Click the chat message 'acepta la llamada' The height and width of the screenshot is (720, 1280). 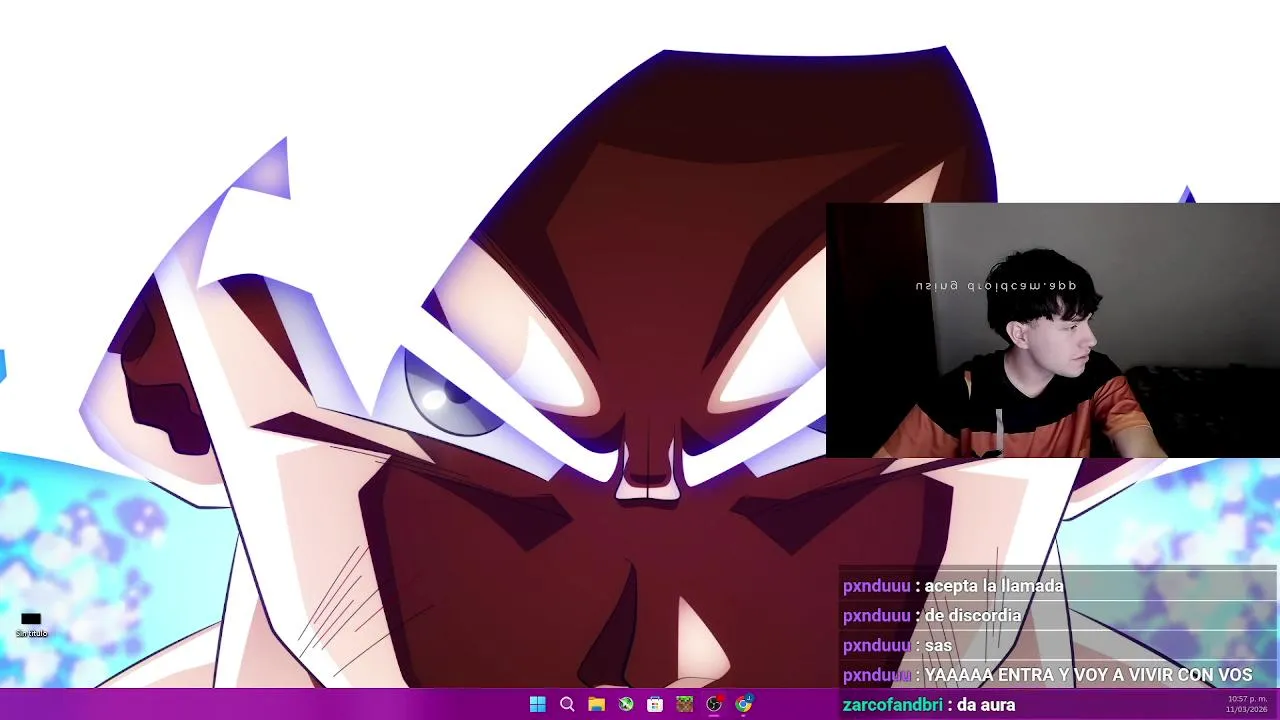pyautogui.click(x=994, y=586)
